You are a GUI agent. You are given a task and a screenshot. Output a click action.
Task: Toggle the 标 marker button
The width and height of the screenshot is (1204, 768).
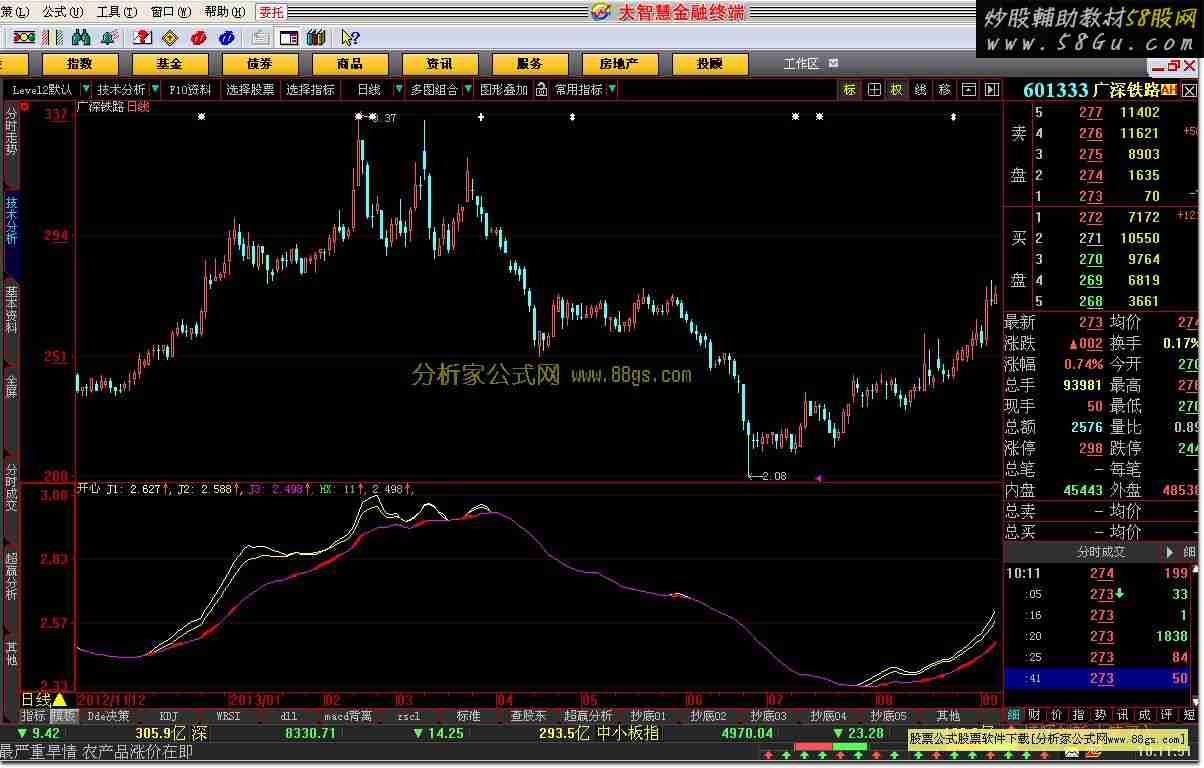[x=849, y=89]
